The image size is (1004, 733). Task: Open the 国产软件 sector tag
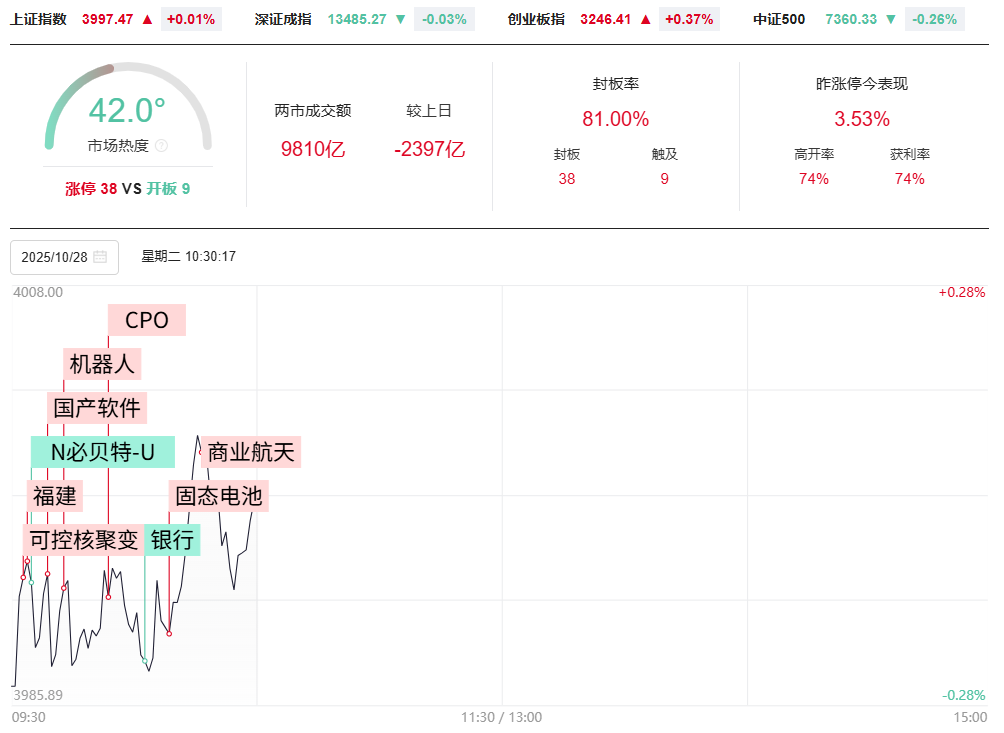point(97,408)
